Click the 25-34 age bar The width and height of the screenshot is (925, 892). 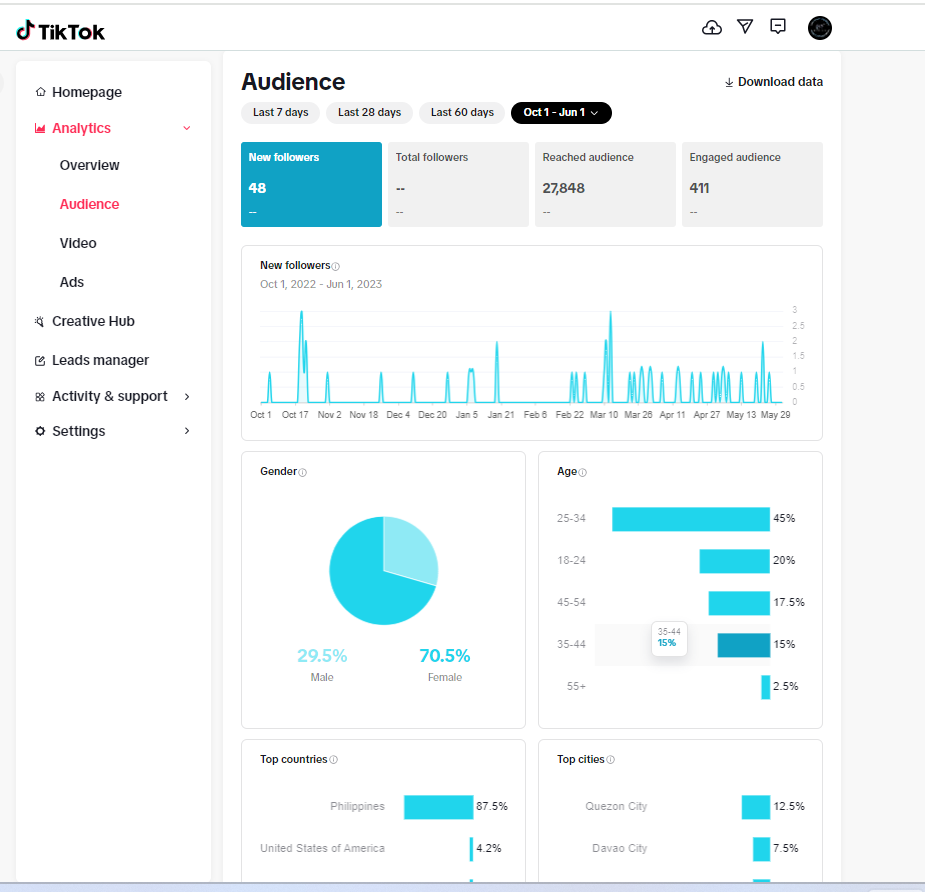coord(691,520)
